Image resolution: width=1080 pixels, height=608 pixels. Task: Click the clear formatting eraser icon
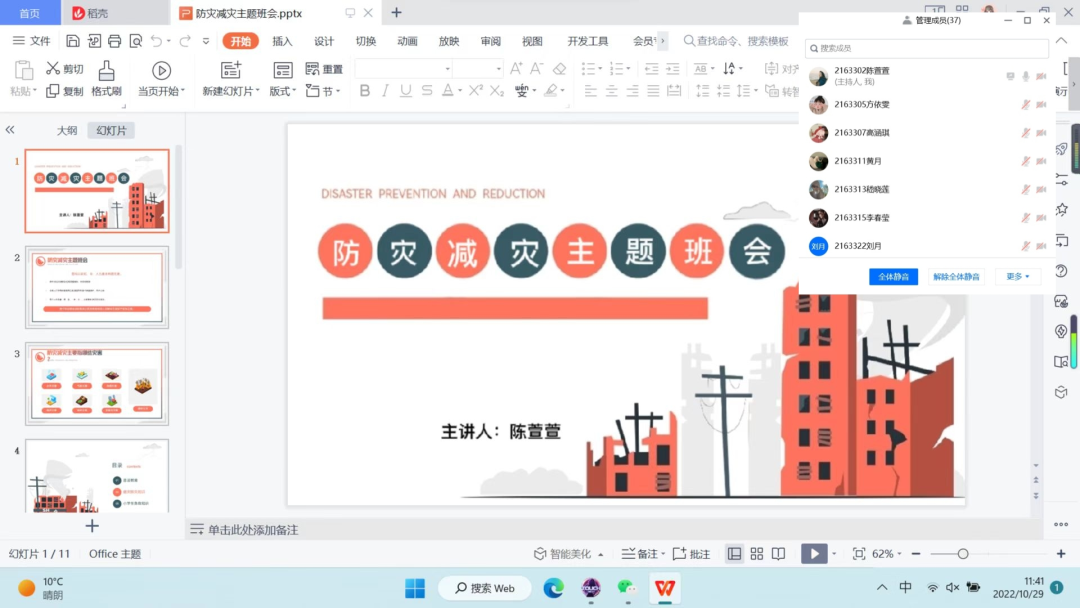pyautogui.click(x=559, y=69)
